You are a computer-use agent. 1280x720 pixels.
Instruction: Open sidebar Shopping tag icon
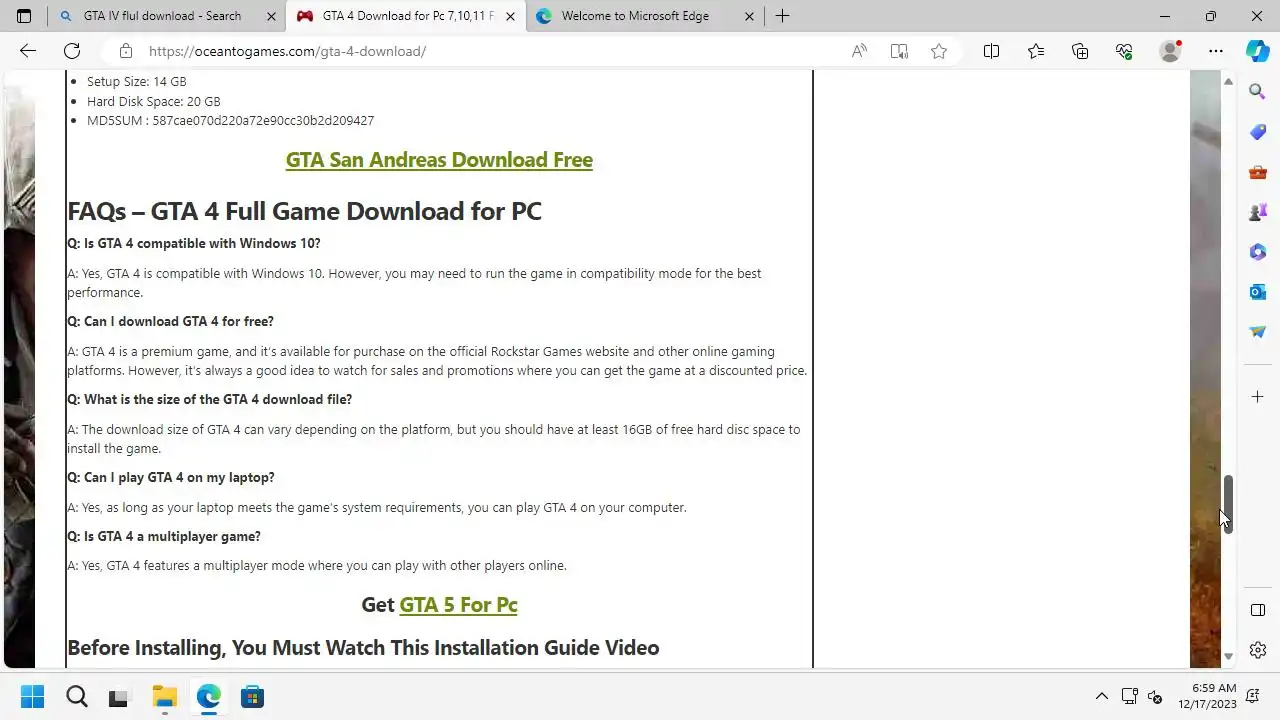tap(1258, 132)
